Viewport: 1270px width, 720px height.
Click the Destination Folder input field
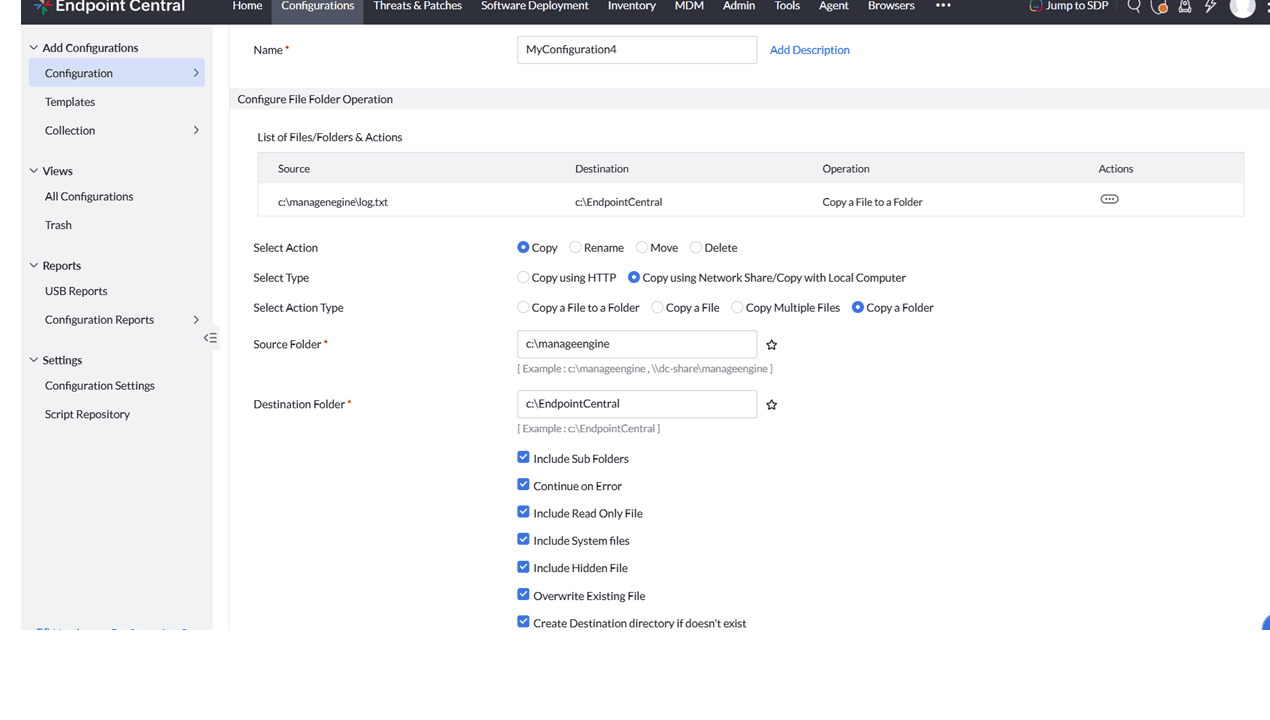637,404
